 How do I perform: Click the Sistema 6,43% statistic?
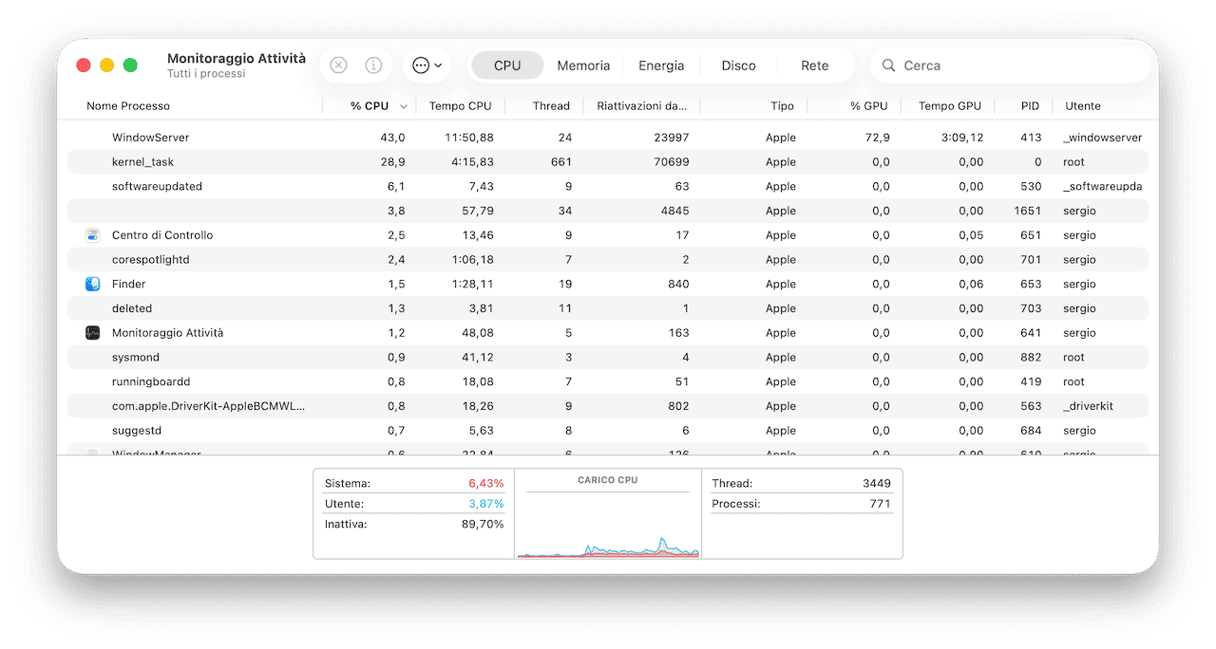point(414,483)
